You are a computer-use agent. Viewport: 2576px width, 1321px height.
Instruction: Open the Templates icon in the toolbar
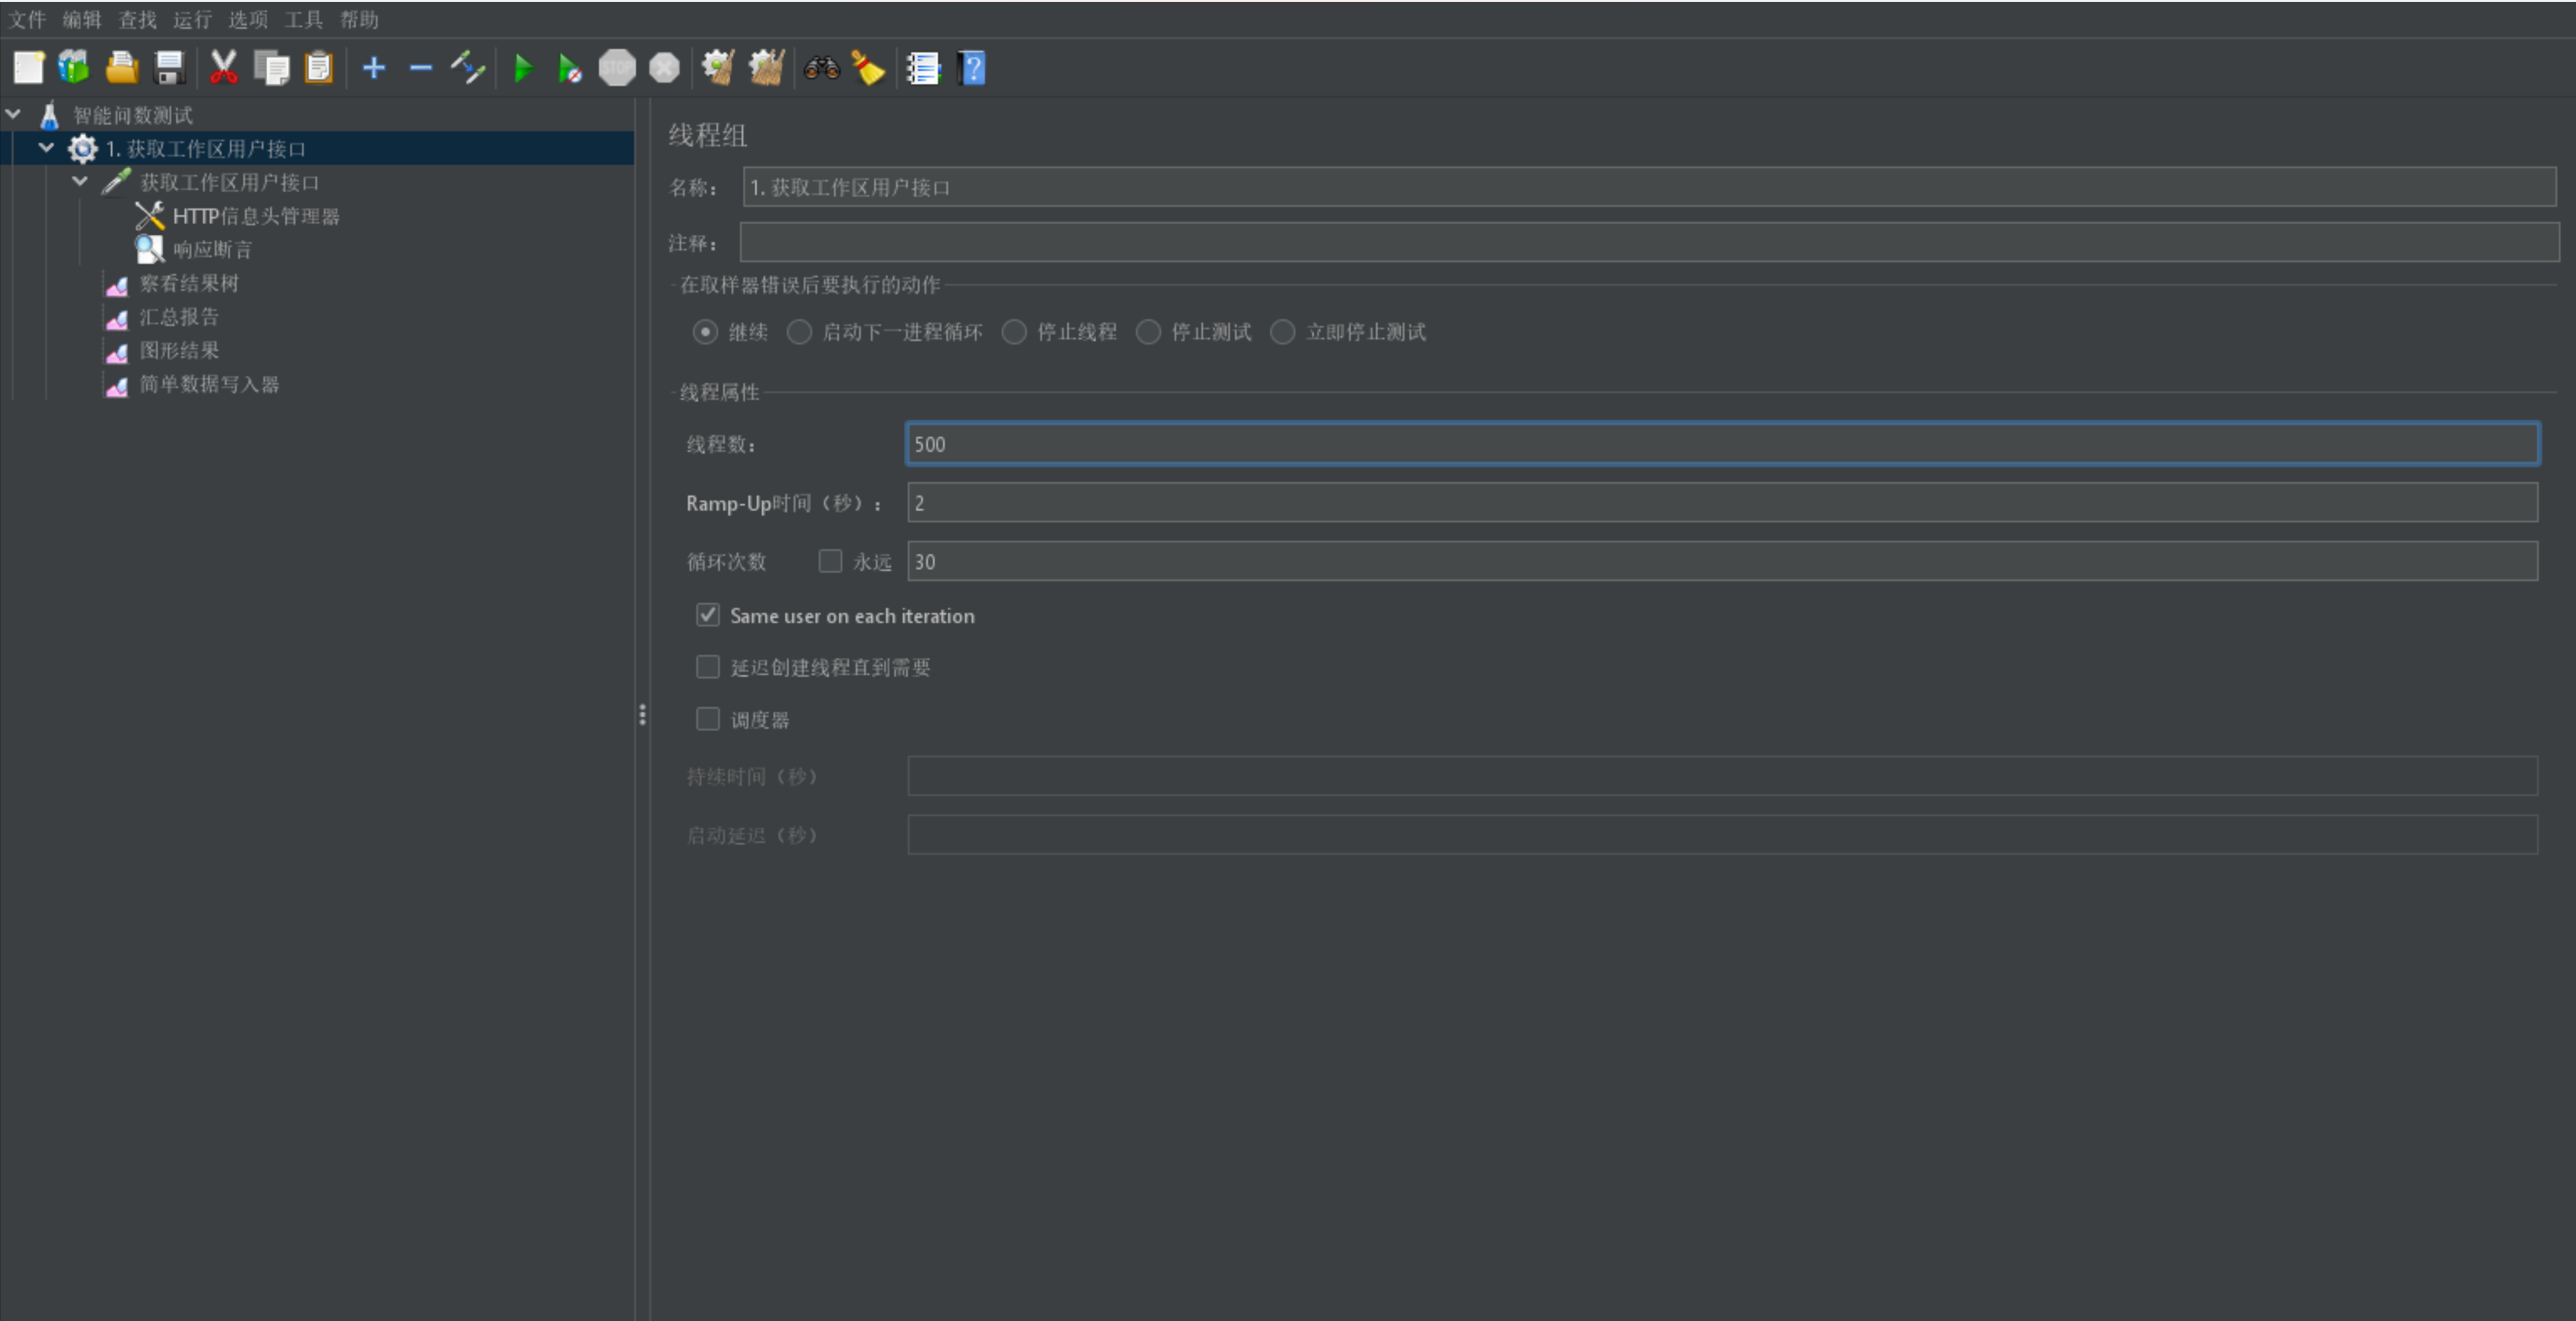pos(74,68)
